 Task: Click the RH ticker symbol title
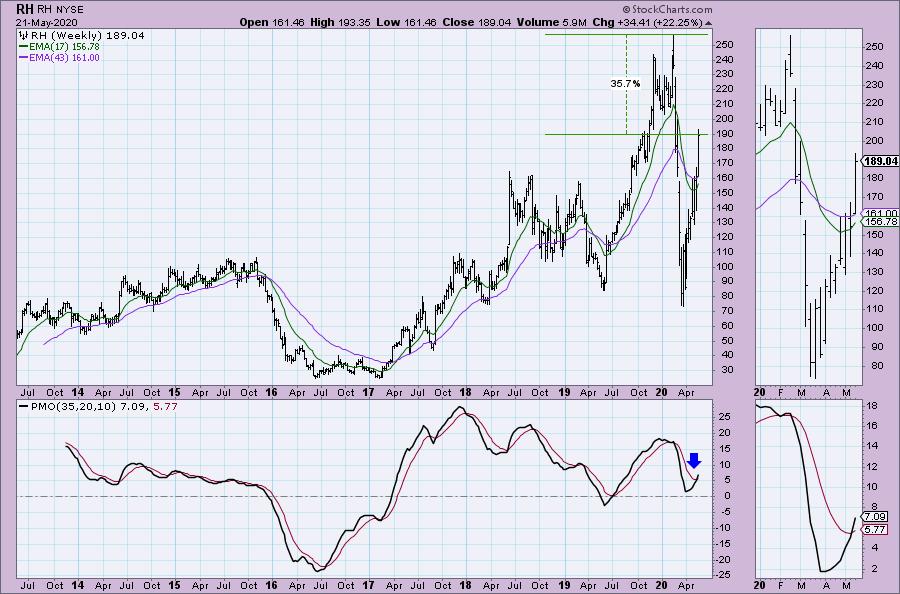point(24,9)
